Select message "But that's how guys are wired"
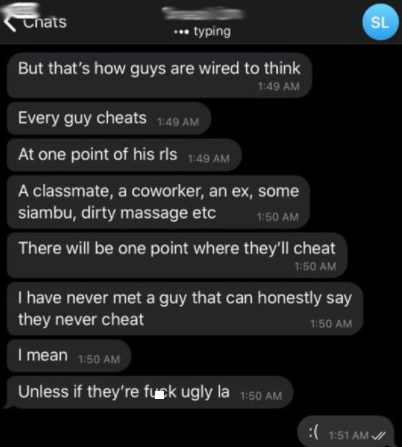 [159, 75]
